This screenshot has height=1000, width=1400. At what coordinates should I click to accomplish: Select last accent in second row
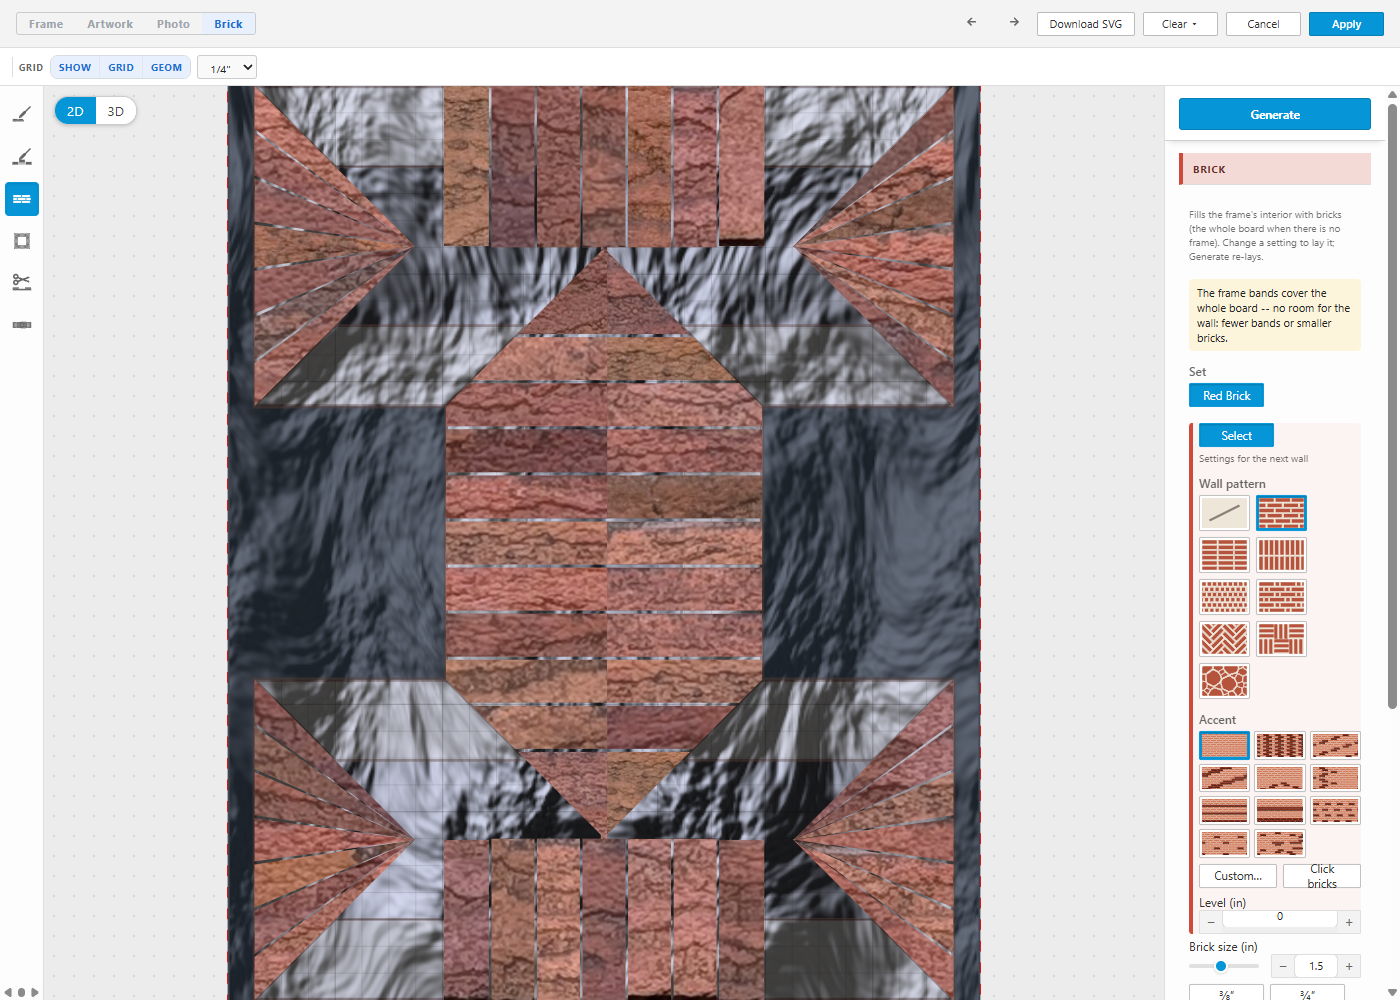pos(1335,778)
